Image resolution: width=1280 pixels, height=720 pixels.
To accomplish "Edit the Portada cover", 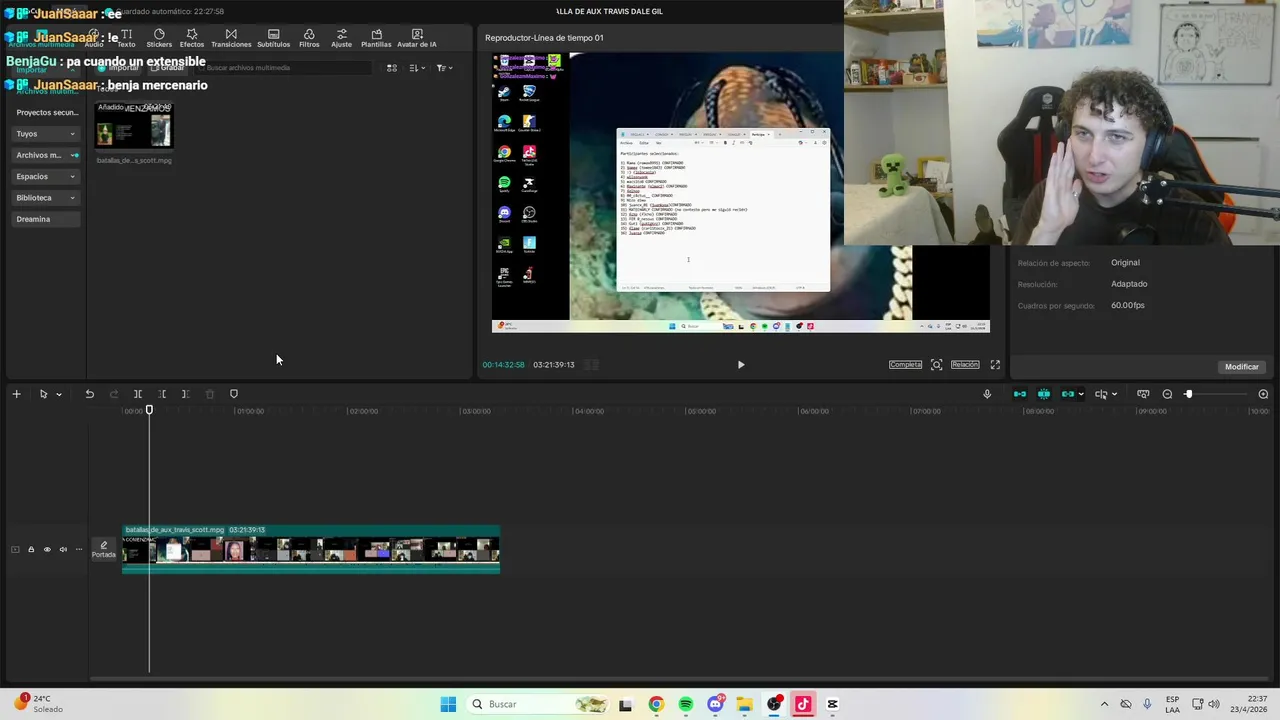I will pos(104,549).
